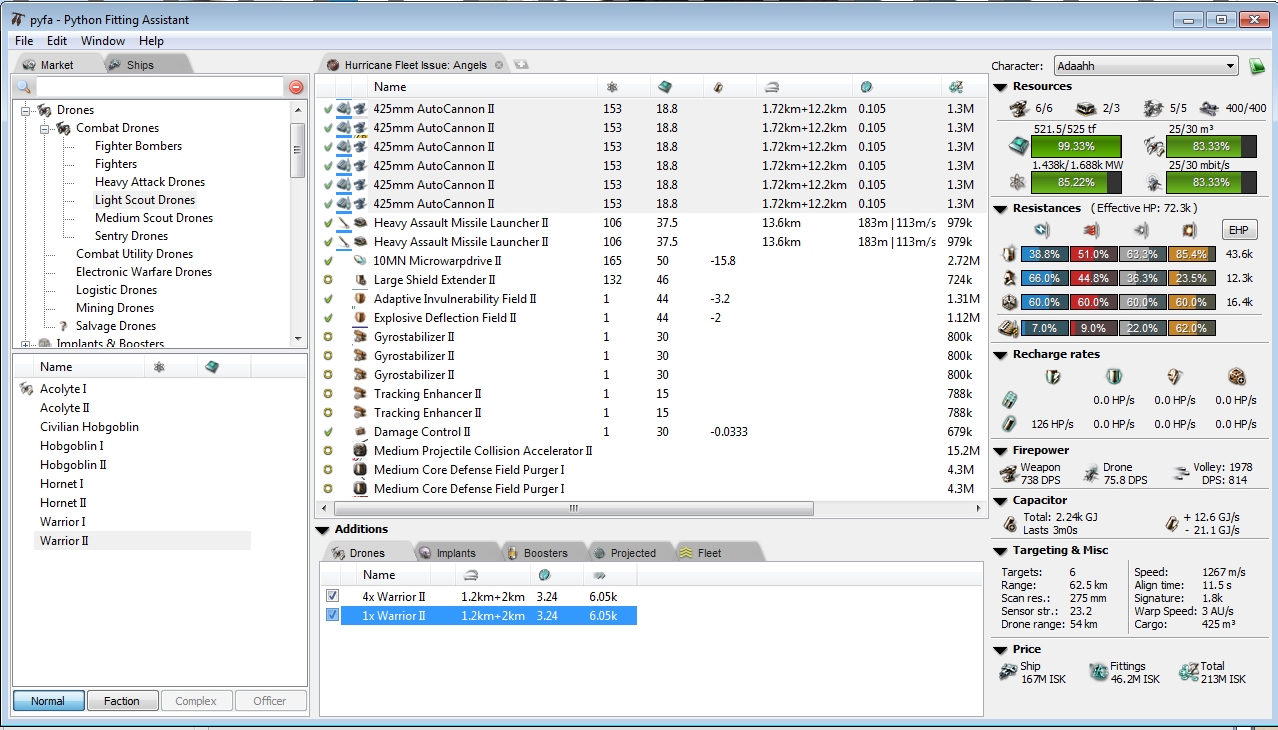The image size is (1278, 730).
Task: Toggle the 10MN Microwarpdrive II active state
Action: click(328, 261)
